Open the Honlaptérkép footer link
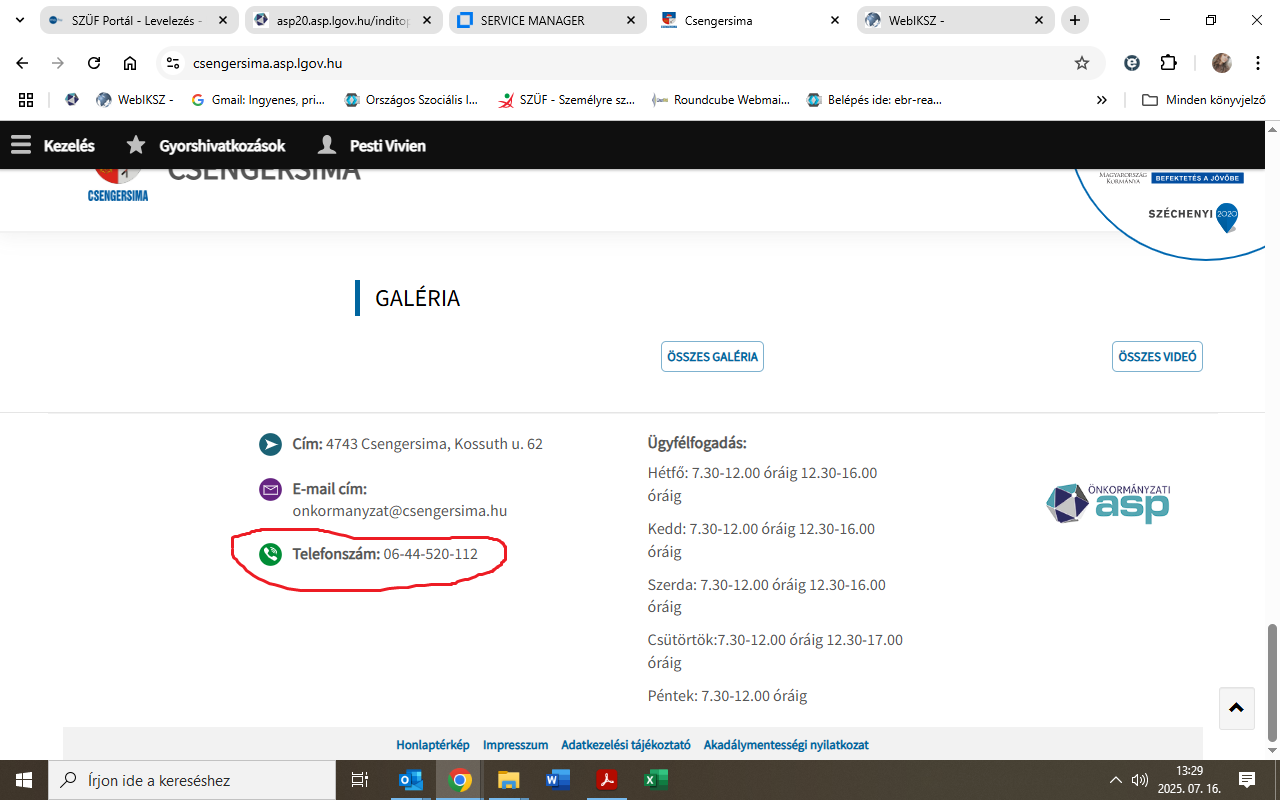The image size is (1280, 800). click(433, 745)
